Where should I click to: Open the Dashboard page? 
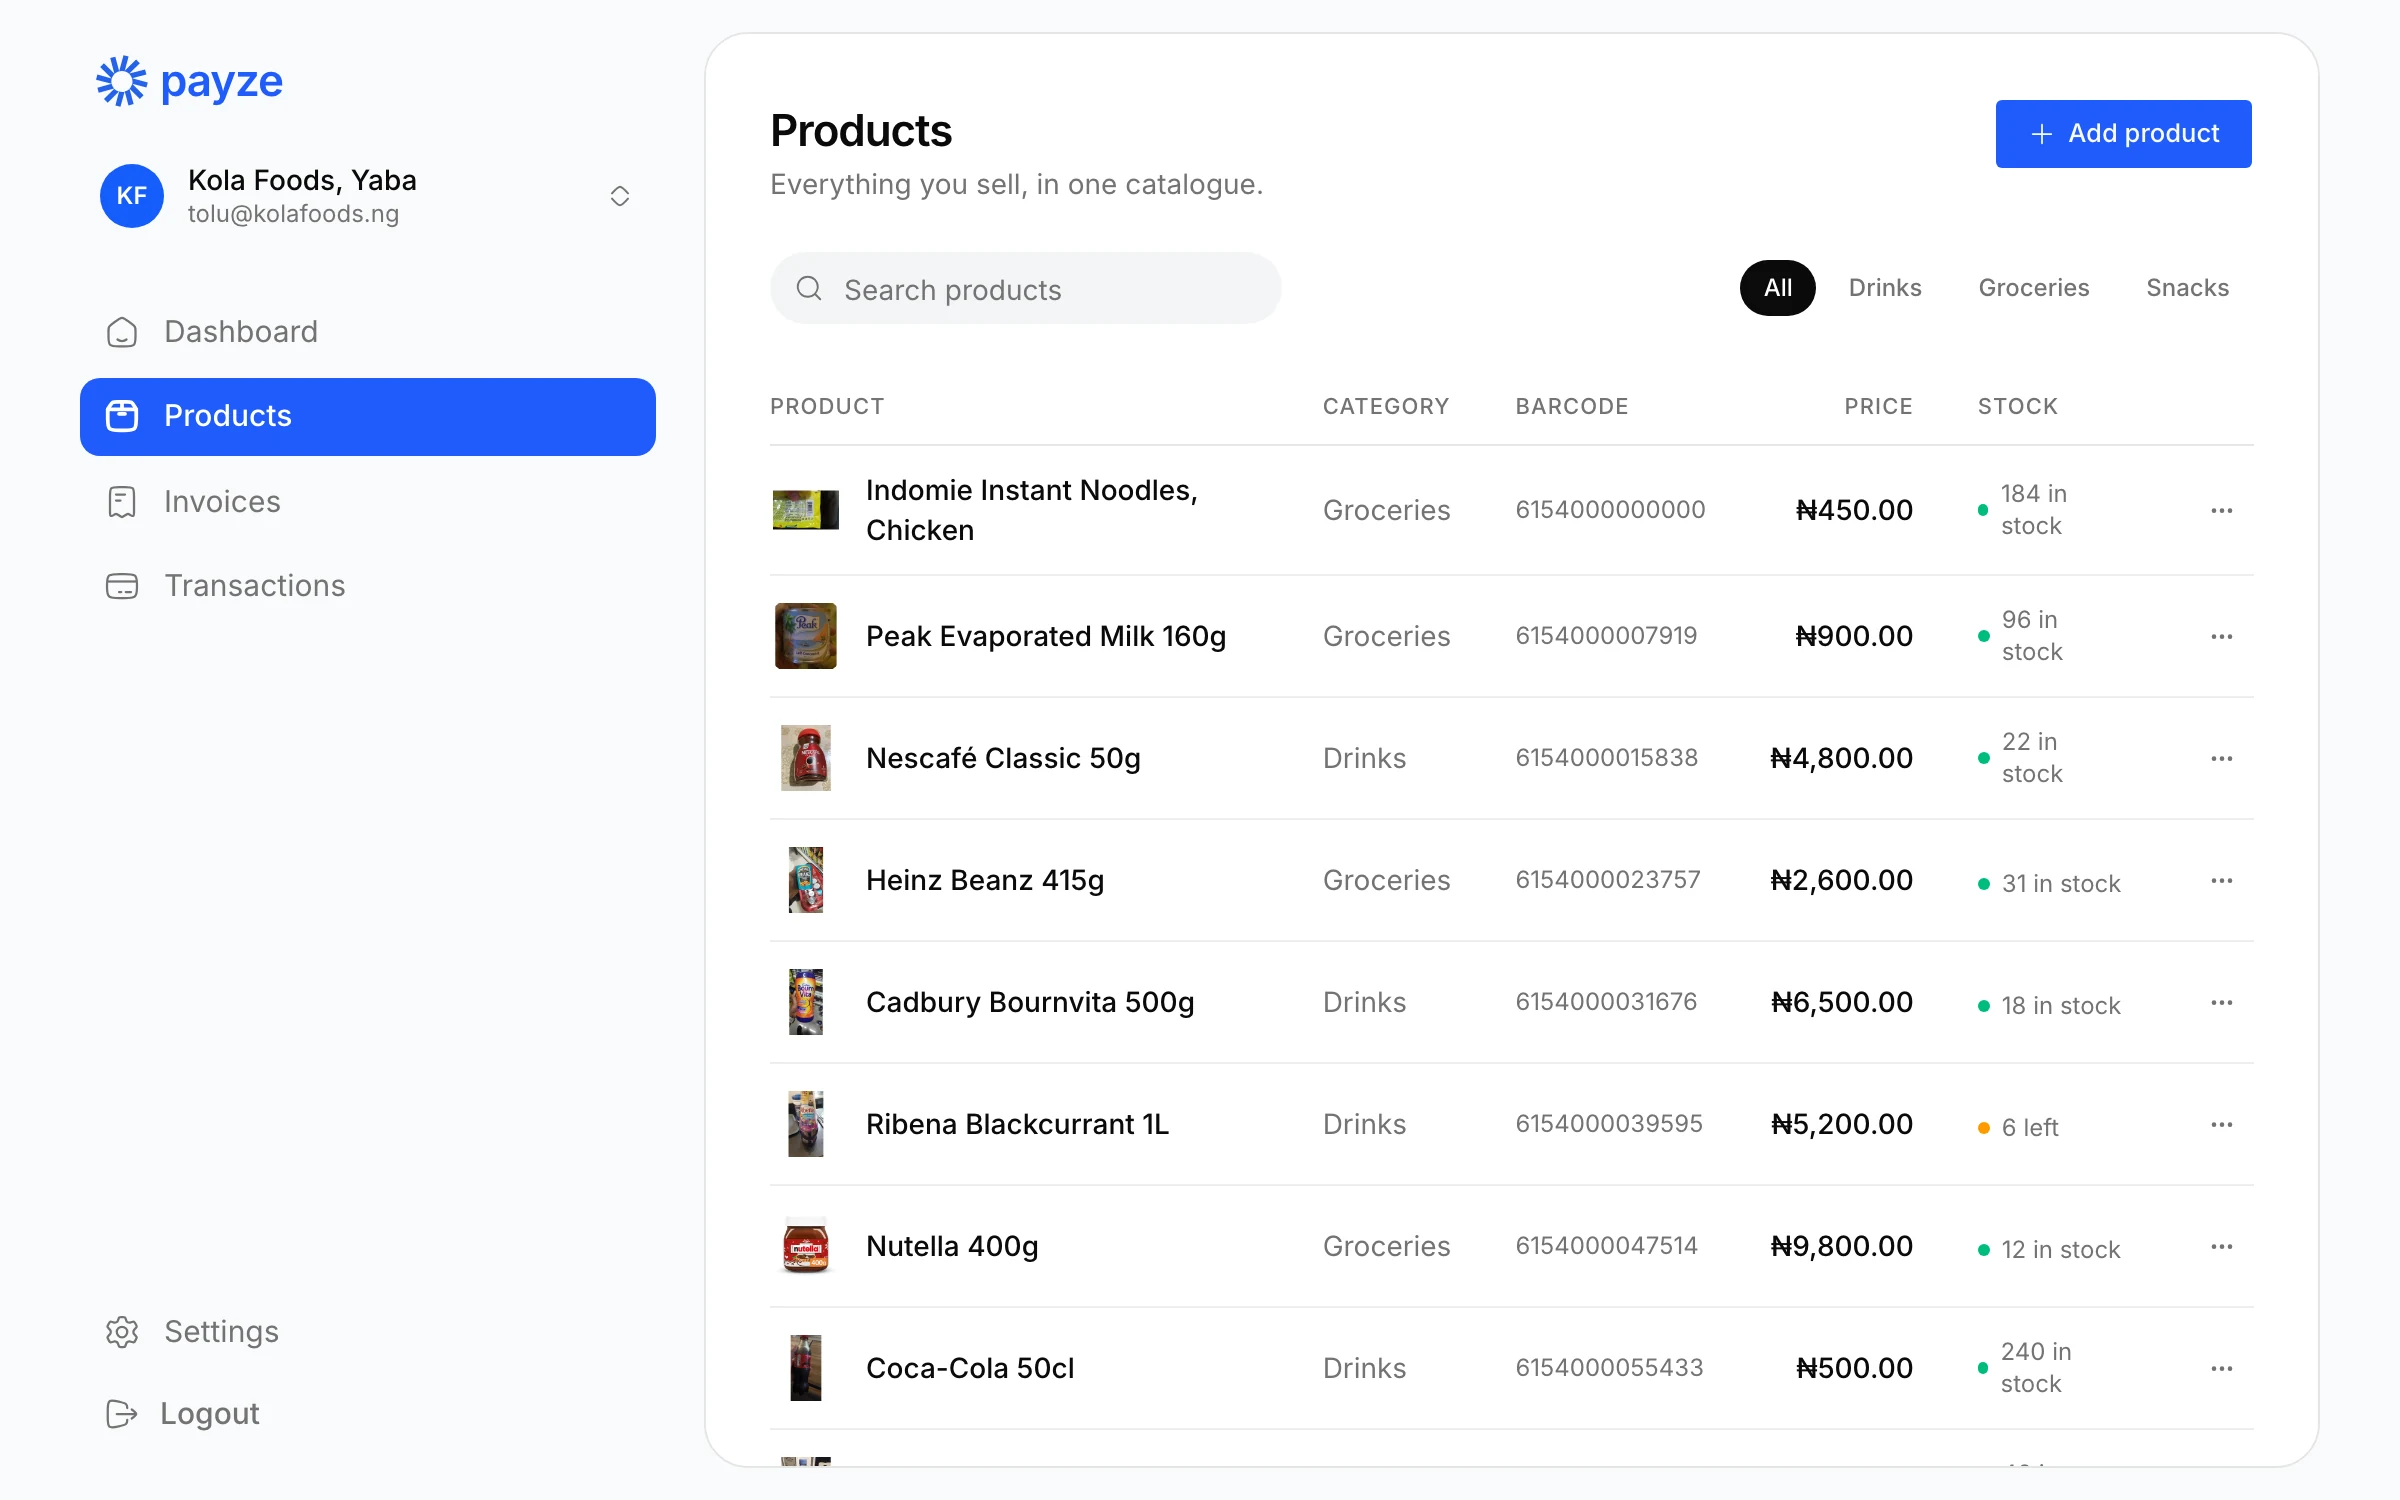tap(368, 332)
